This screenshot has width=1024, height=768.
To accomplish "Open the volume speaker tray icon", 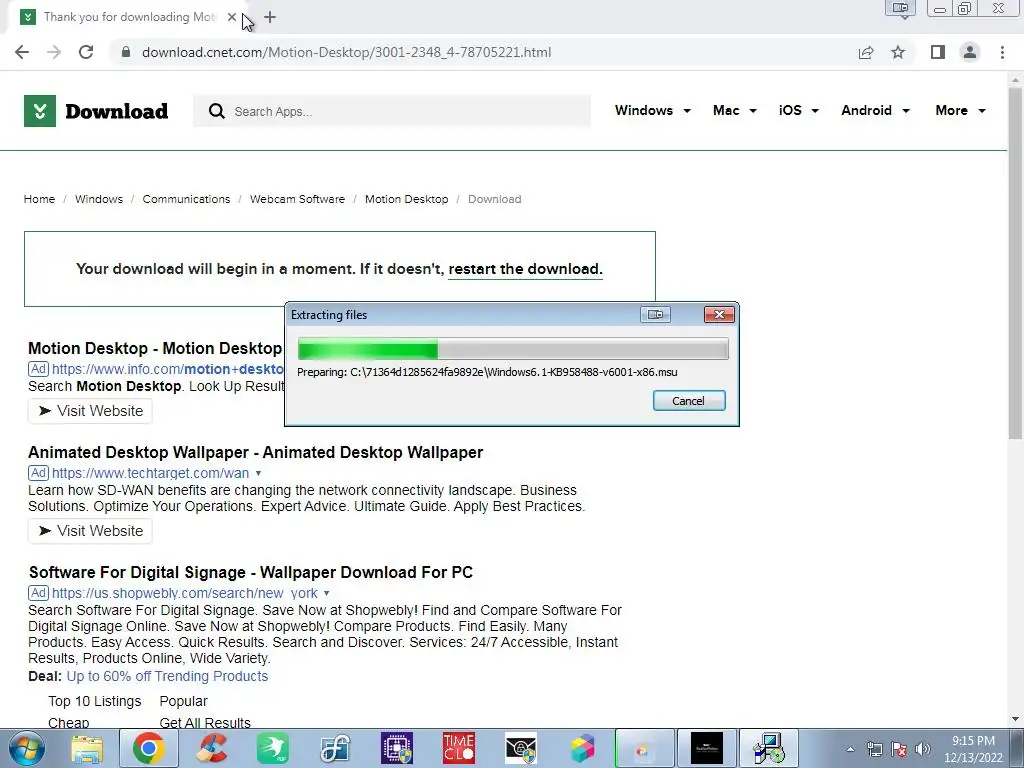I will (923, 749).
